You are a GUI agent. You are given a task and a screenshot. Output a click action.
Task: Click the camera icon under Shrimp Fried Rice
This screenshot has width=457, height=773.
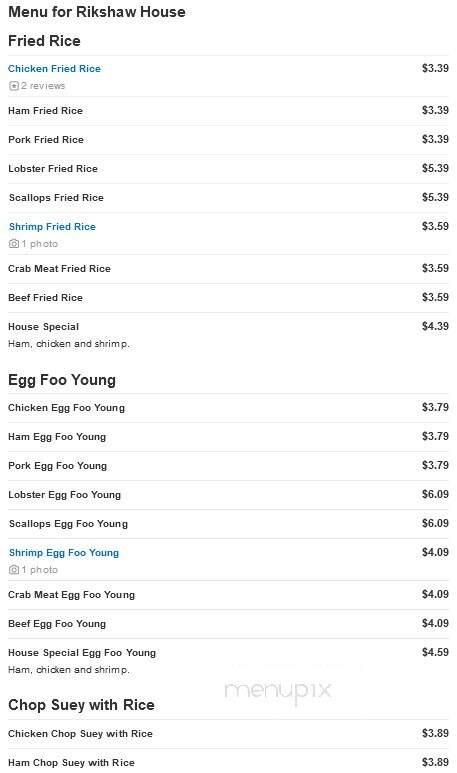click(x=14, y=244)
